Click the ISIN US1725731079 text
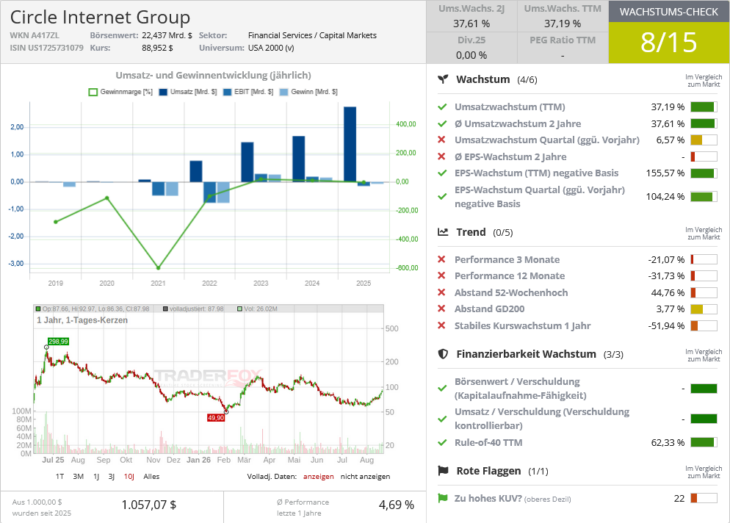730x523 pixels. [47, 48]
